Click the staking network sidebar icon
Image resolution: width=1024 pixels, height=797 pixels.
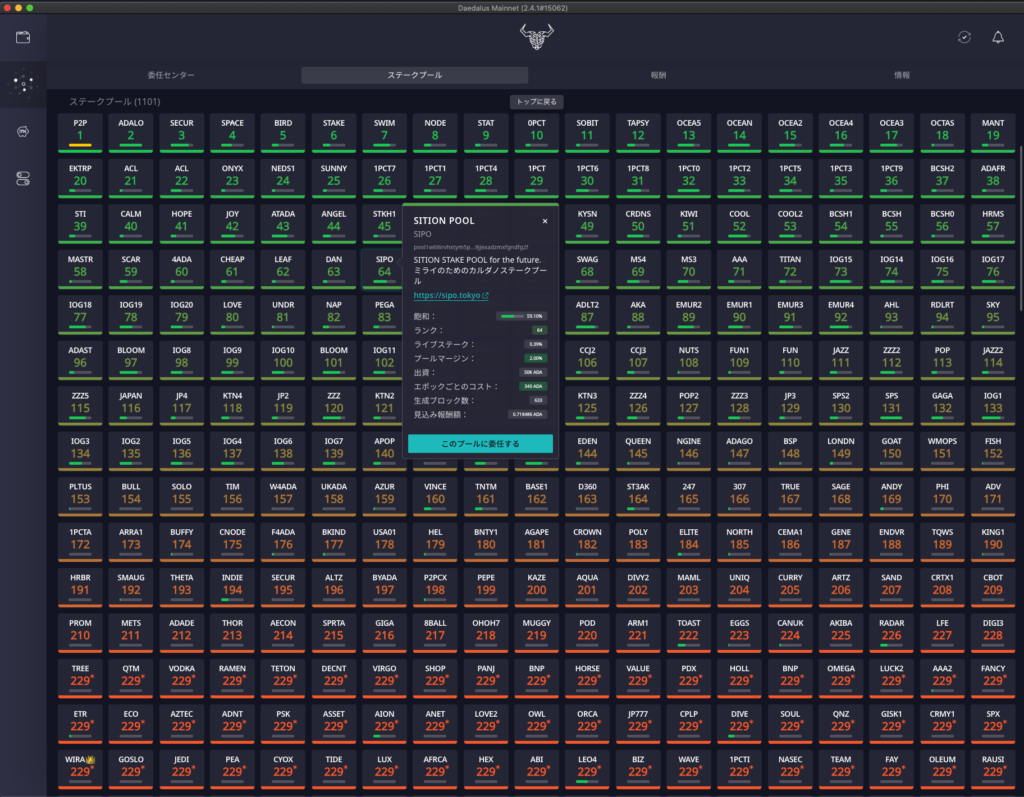(23, 85)
